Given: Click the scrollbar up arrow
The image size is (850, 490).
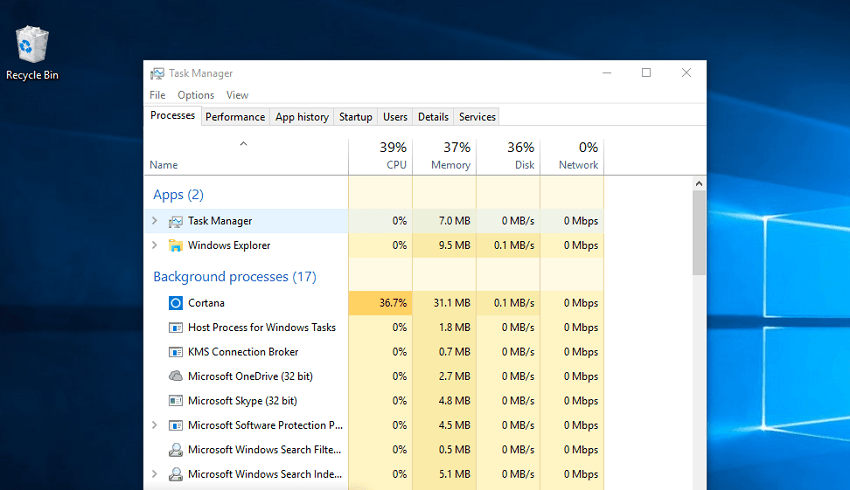Looking at the screenshot, I should pyautogui.click(x=699, y=184).
